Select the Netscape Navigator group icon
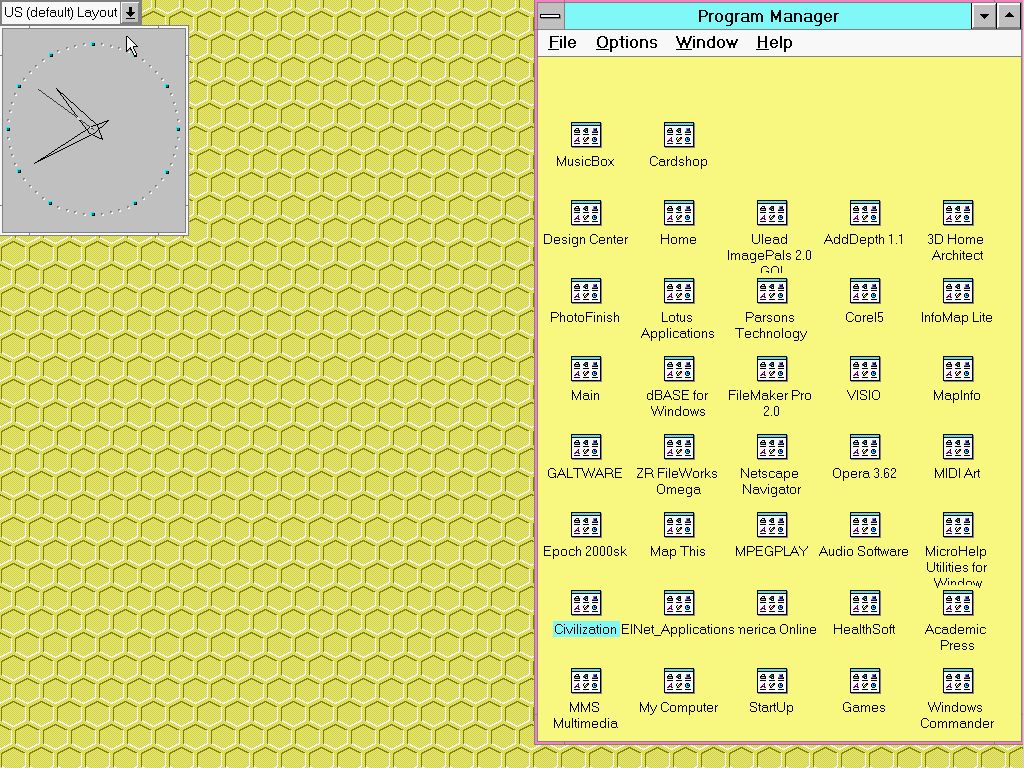Image resolution: width=1024 pixels, height=768 pixels. point(771,447)
